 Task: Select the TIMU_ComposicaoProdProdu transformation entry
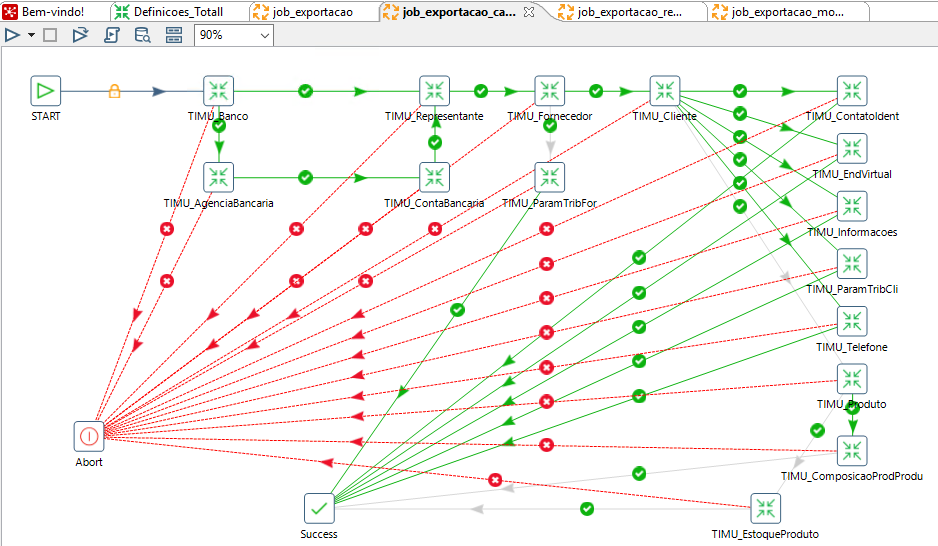coord(852,451)
